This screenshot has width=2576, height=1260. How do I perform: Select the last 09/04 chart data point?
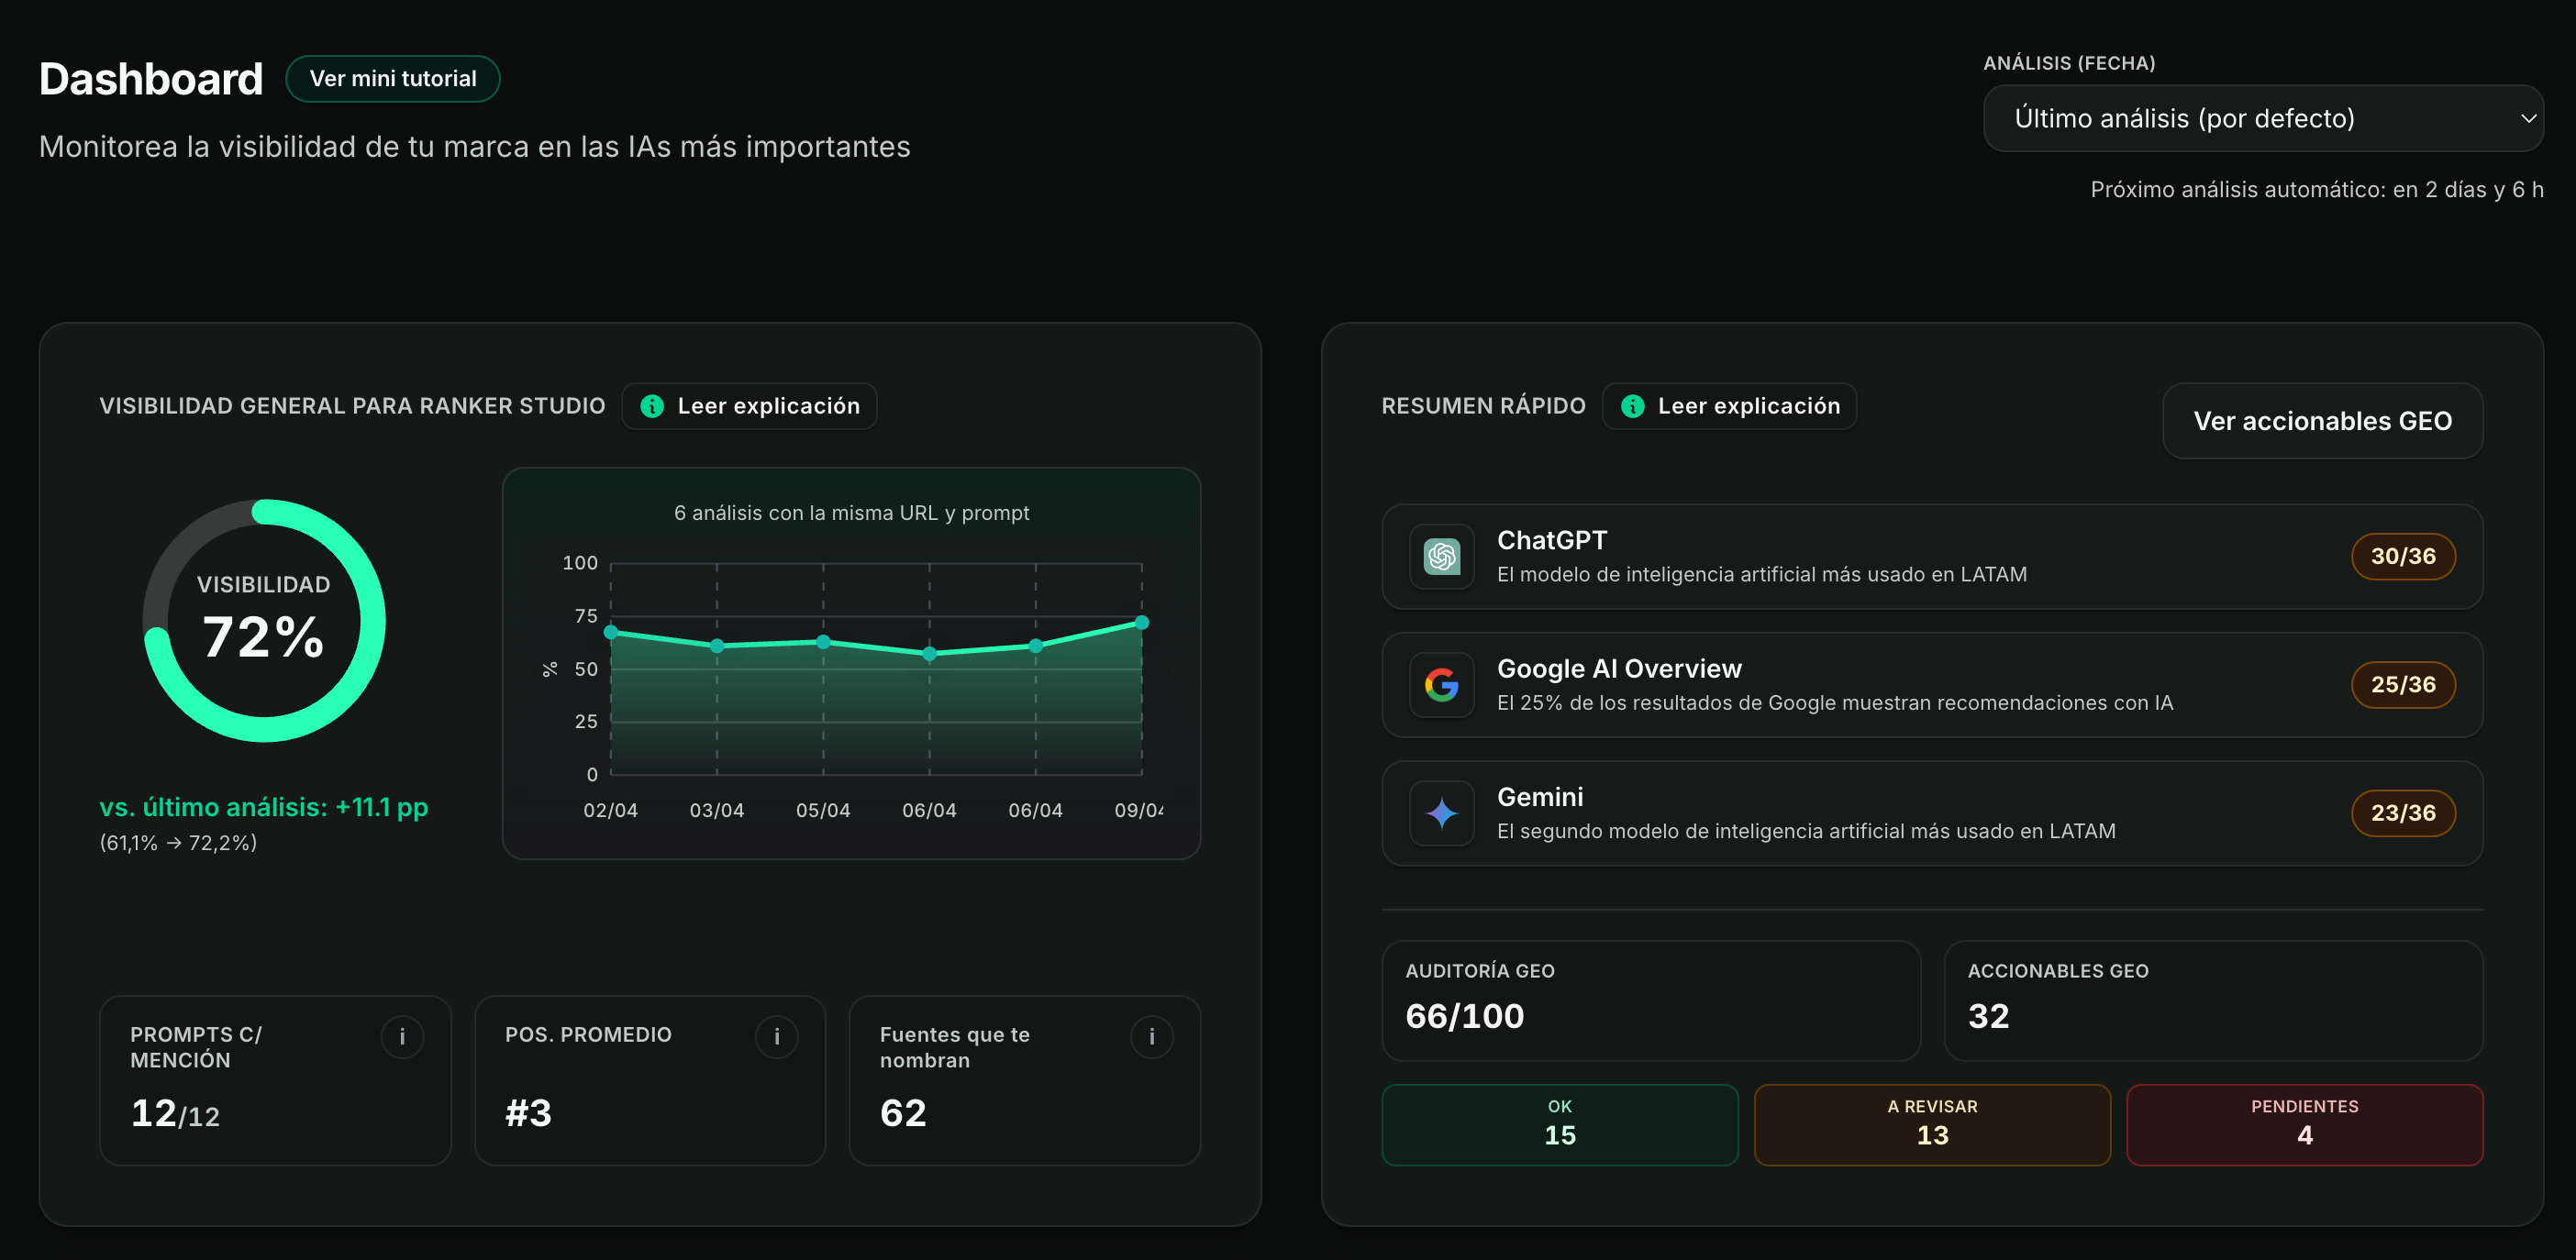coord(1142,623)
